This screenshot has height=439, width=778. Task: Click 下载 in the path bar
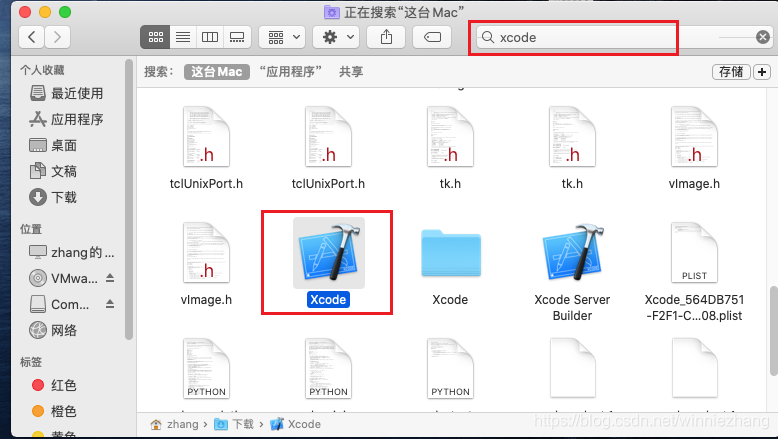click(x=234, y=425)
